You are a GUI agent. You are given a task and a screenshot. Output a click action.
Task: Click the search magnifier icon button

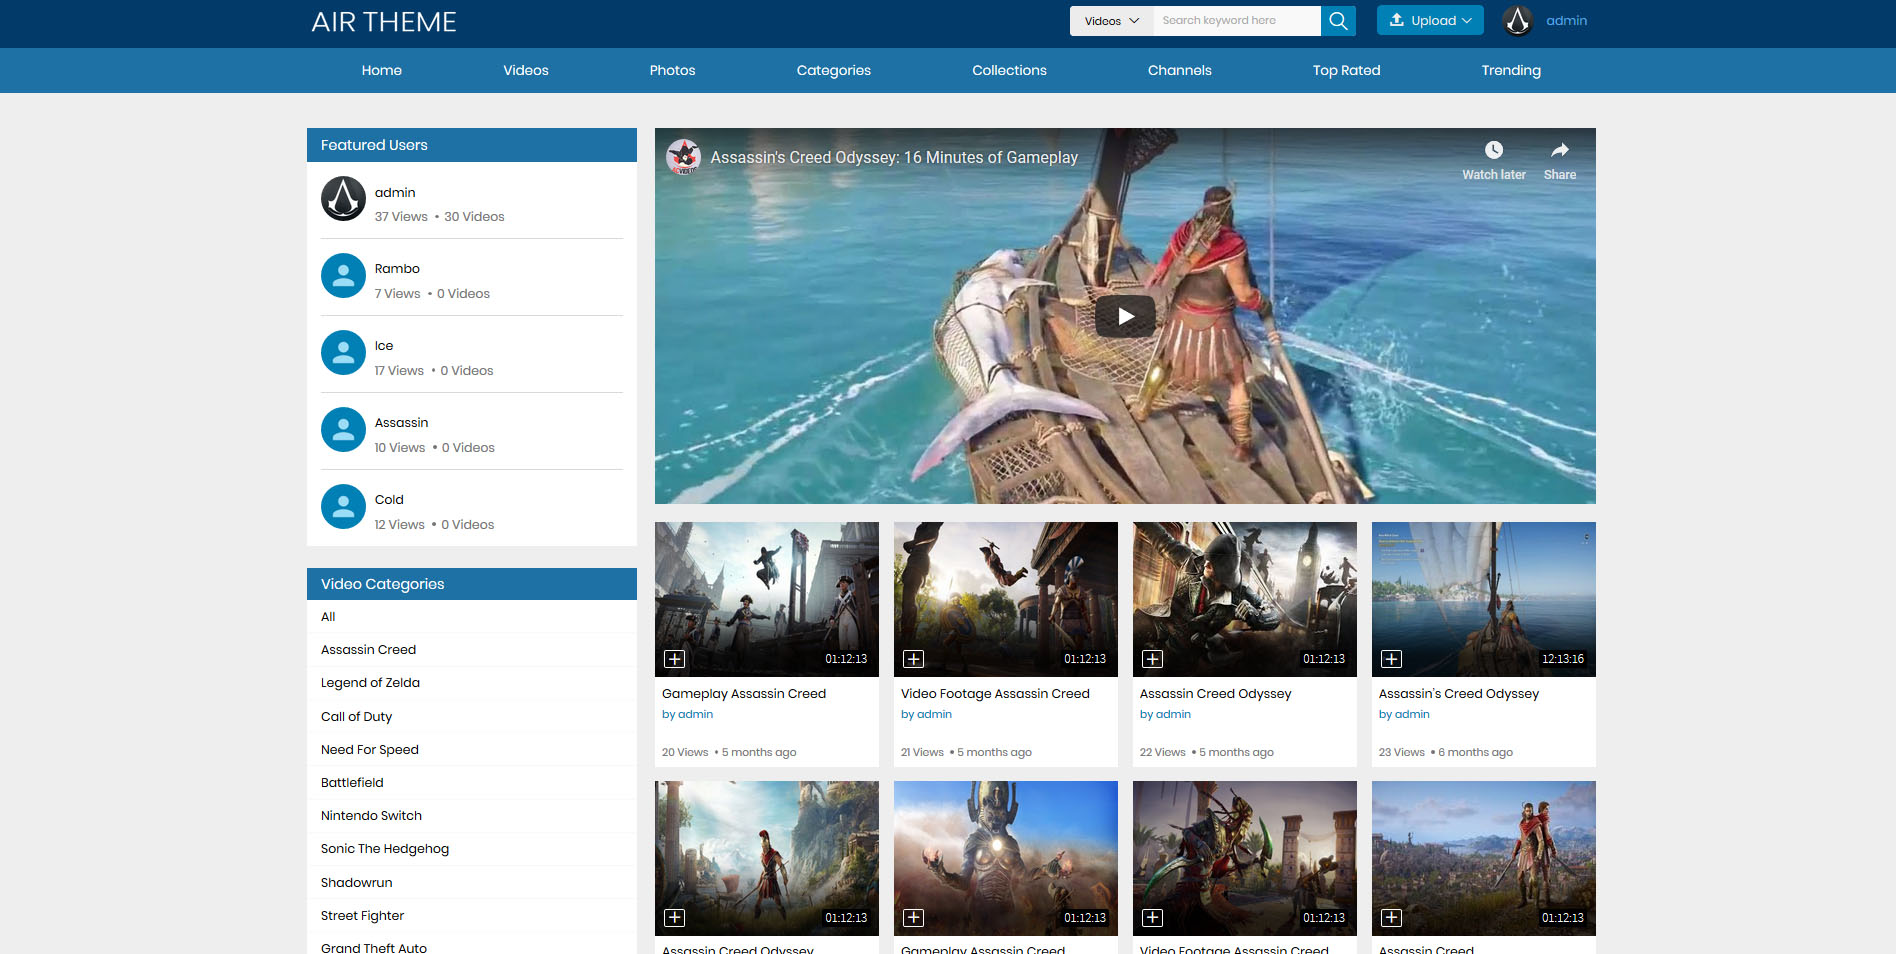(1338, 21)
